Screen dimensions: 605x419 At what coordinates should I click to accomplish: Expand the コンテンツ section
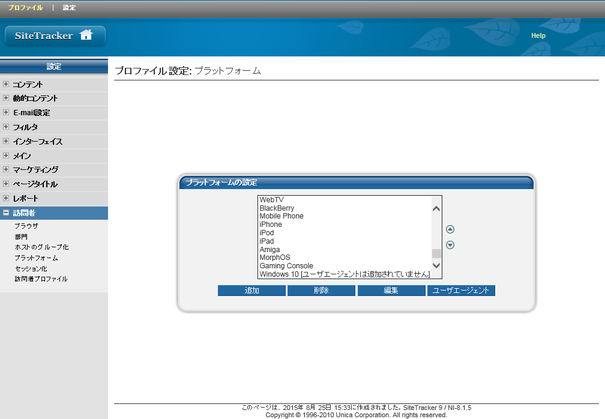pyautogui.click(x=6, y=85)
